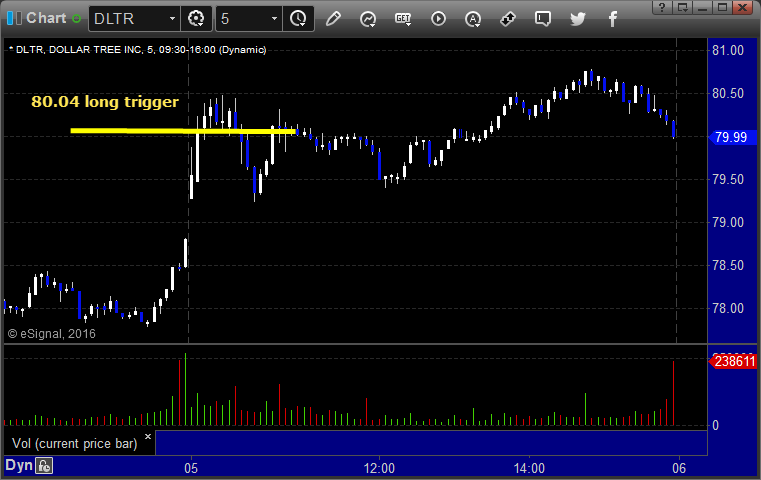This screenshot has width=761, height=480.
Task: Click the 12:00 time axis label
Action: (x=379, y=468)
